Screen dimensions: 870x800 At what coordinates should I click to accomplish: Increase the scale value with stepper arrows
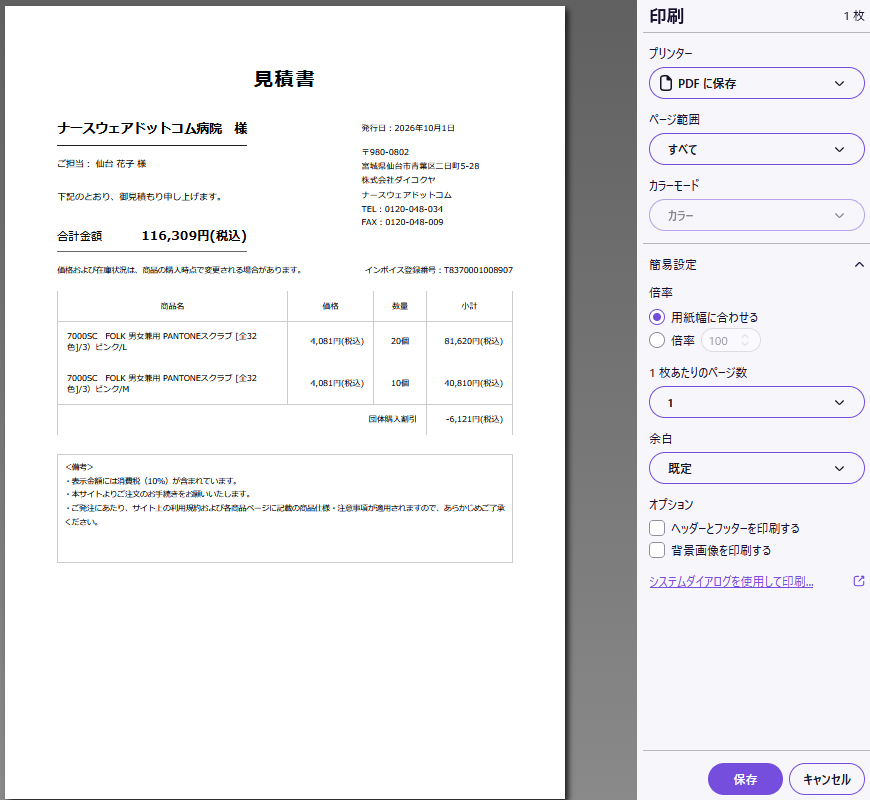tap(745, 336)
